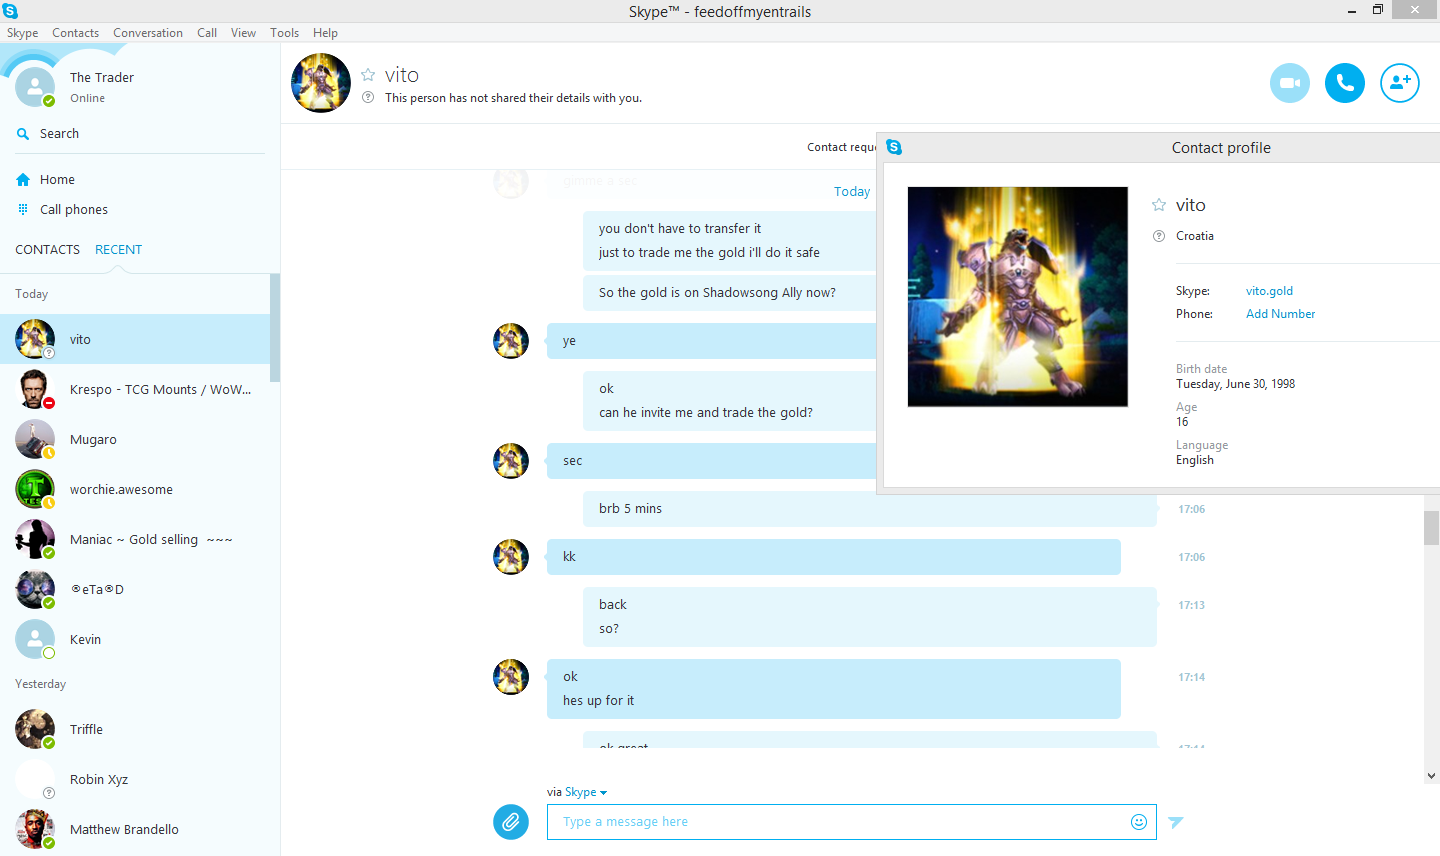Screen dimensions: 1440x856
Task: Click the chat scrollbar thumb
Action: pyautogui.click(x=1431, y=527)
